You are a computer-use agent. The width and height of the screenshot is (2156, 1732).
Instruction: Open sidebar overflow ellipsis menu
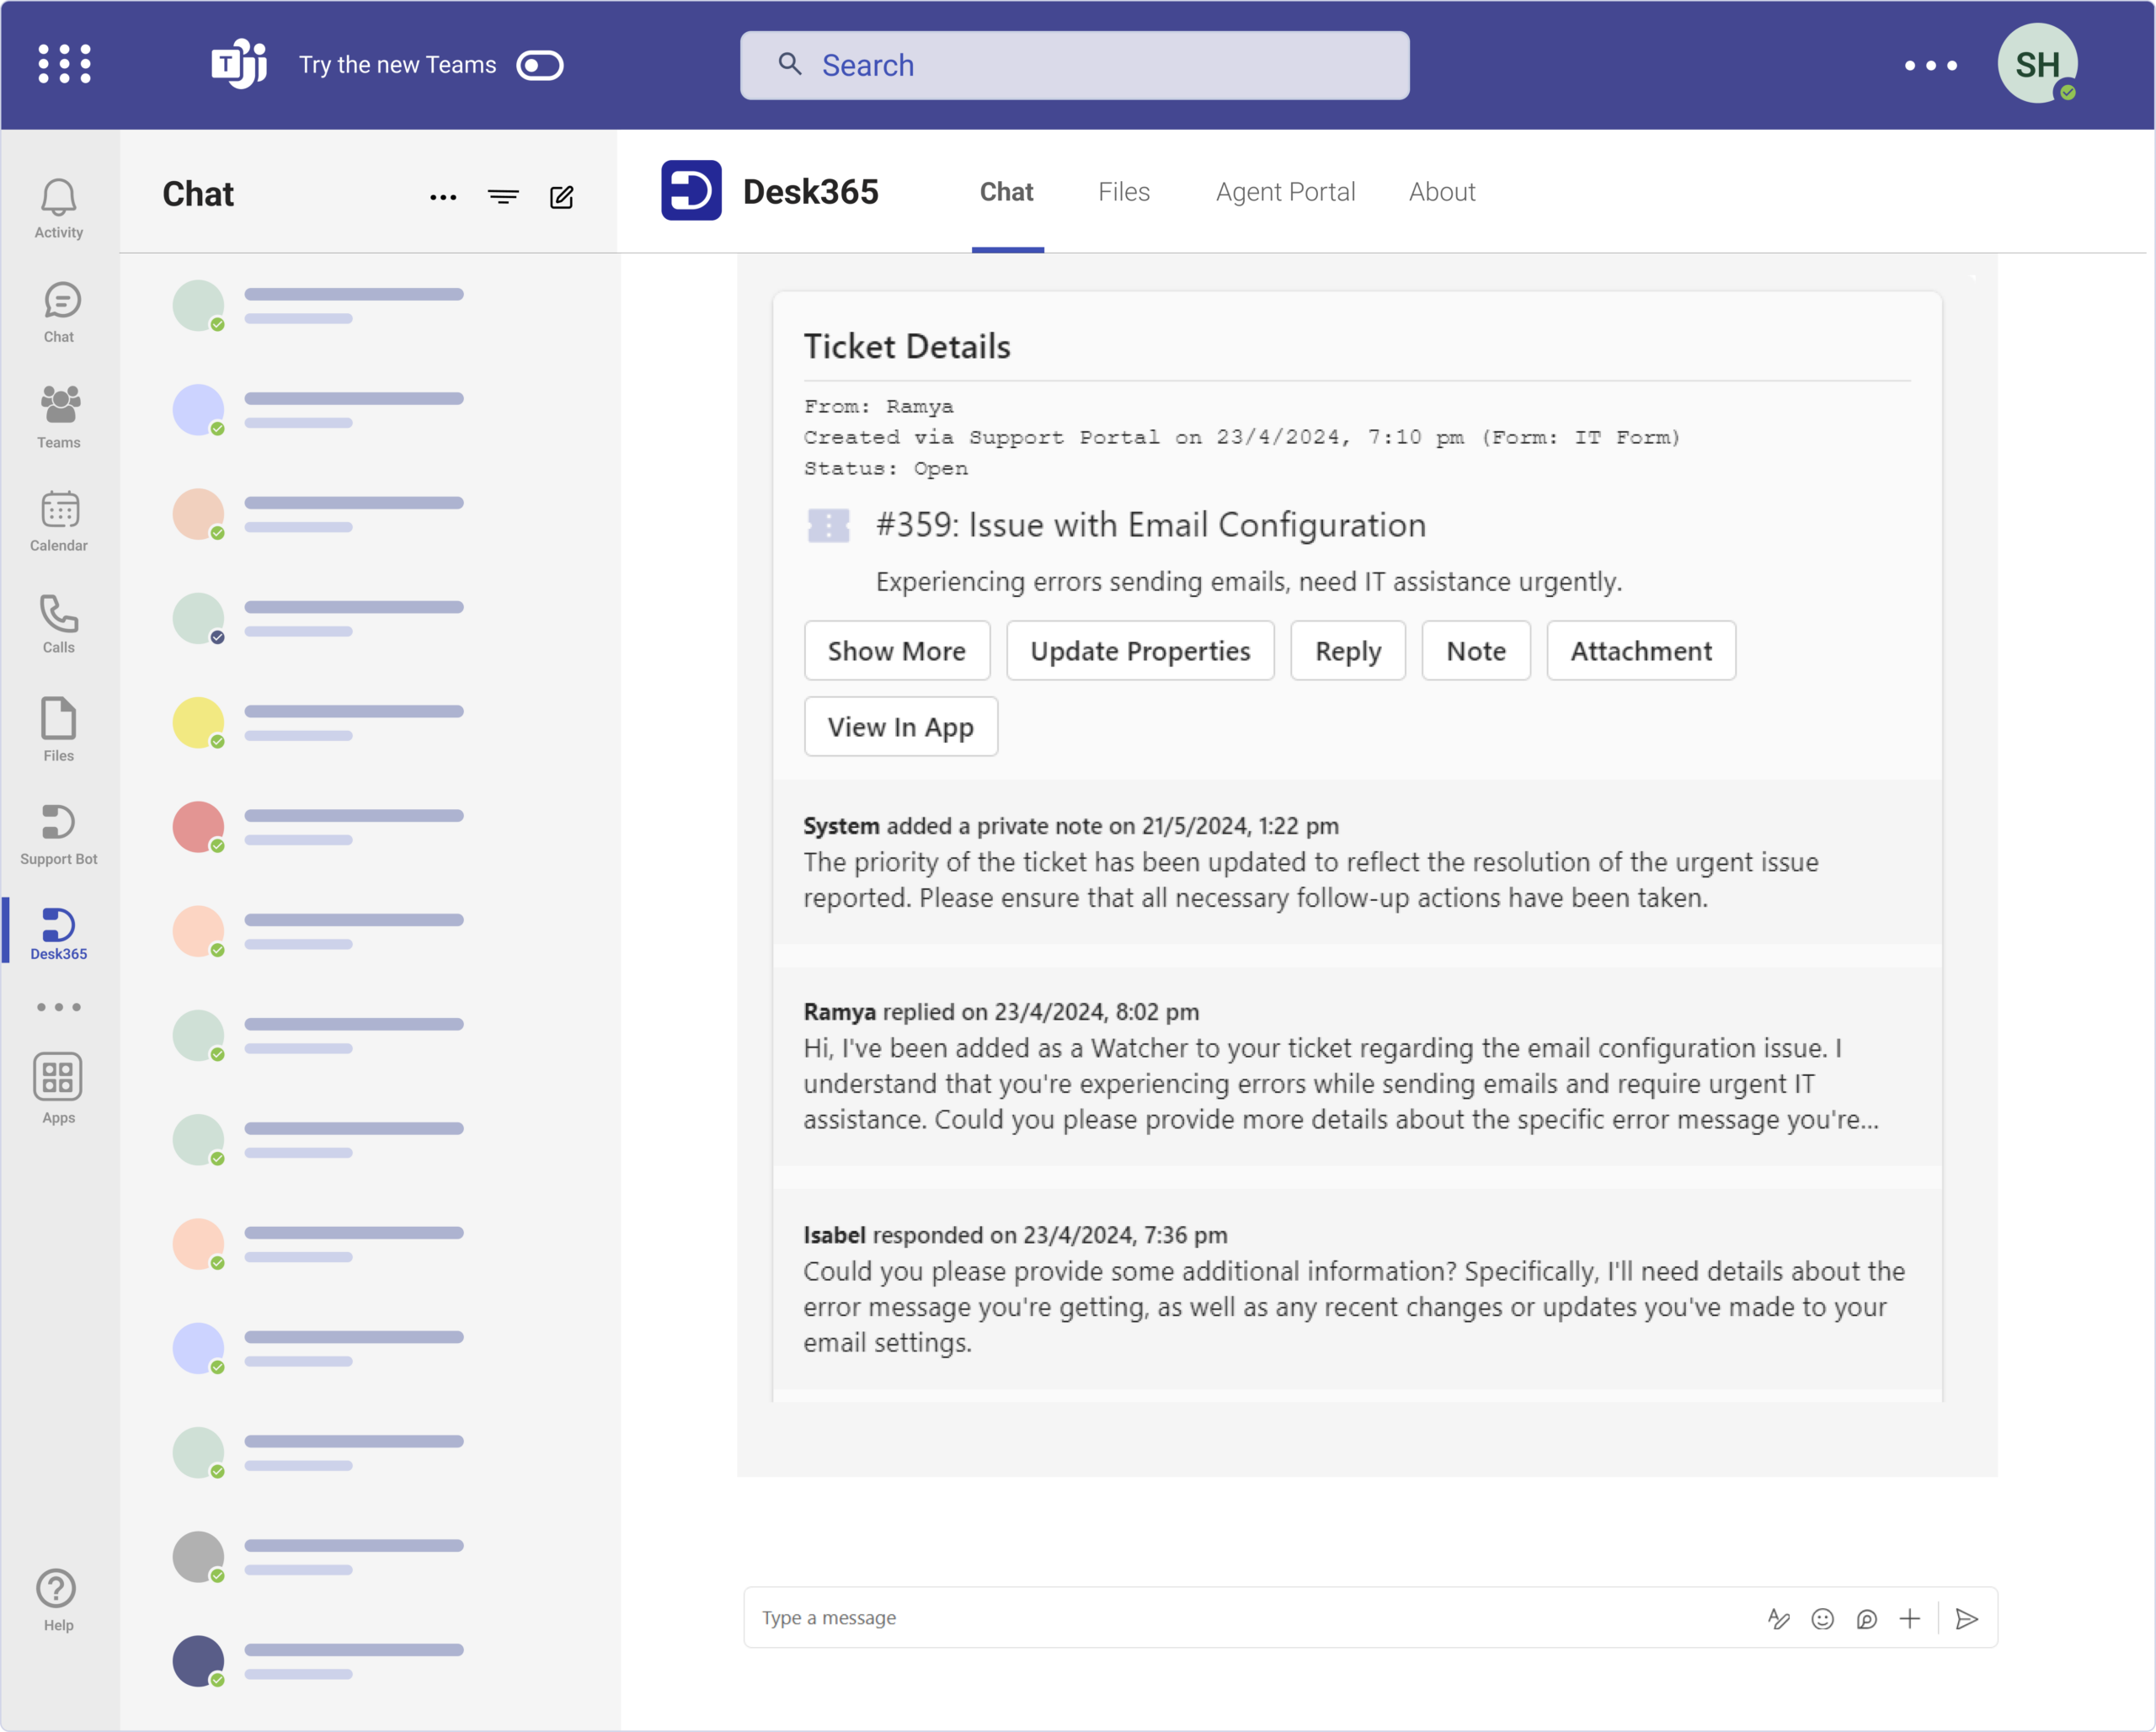click(x=59, y=1007)
